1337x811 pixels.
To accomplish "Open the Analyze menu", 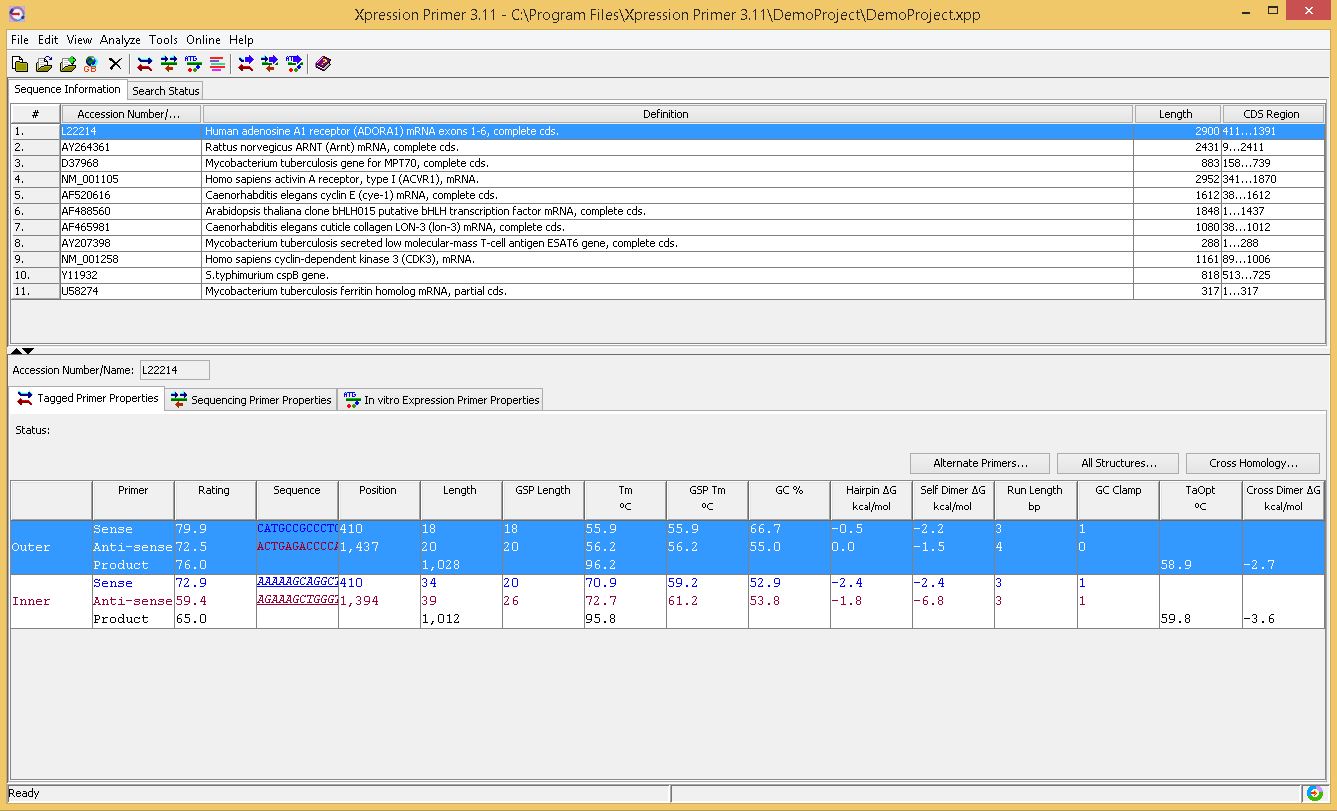I will (120, 40).
